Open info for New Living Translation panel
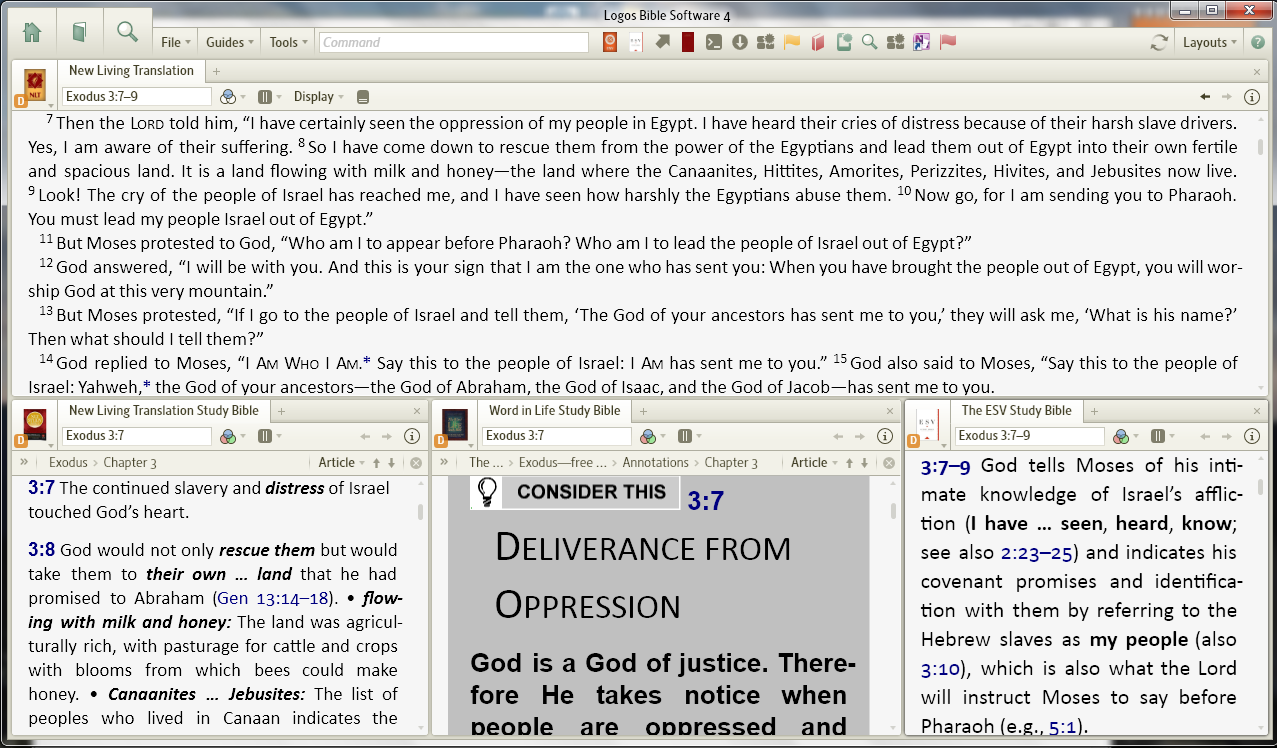Image resolution: width=1277 pixels, height=748 pixels. 1251,97
